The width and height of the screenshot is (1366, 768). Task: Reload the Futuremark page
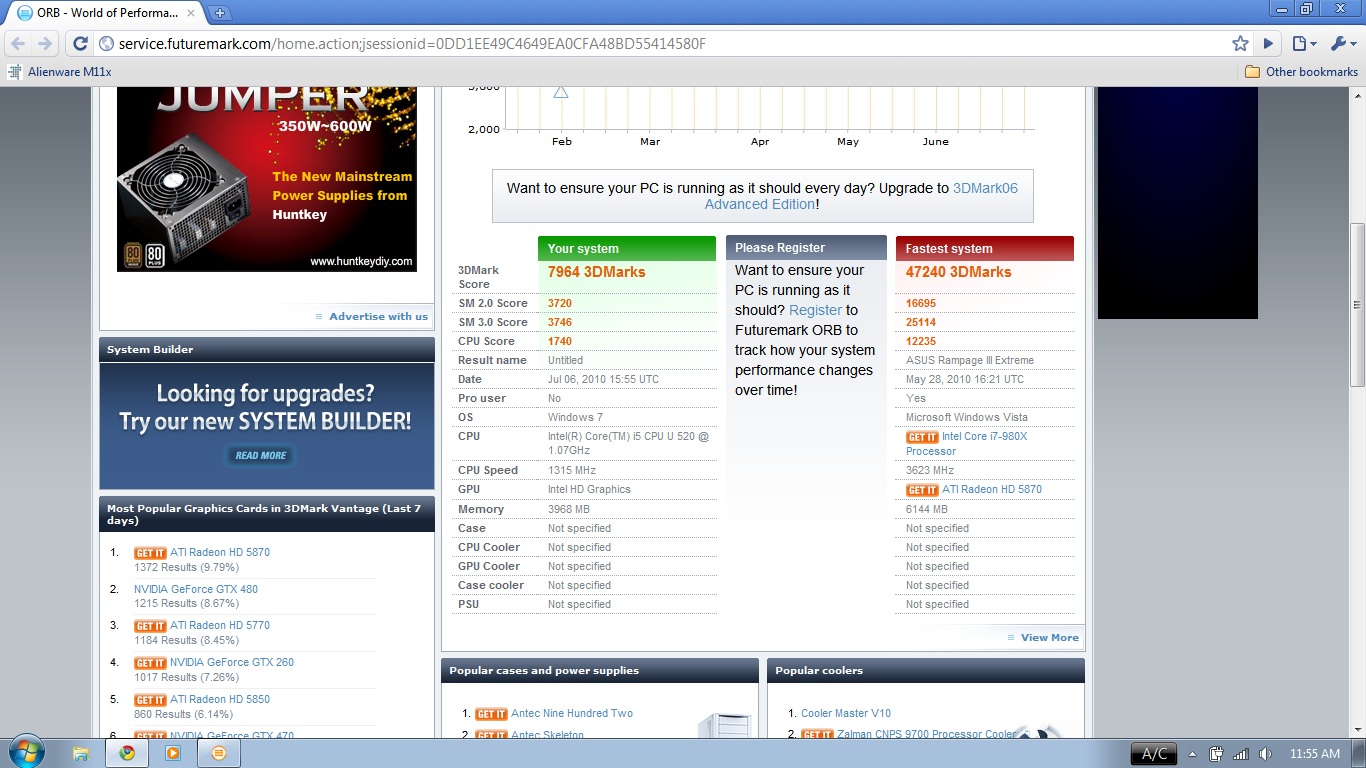coord(81,44)
